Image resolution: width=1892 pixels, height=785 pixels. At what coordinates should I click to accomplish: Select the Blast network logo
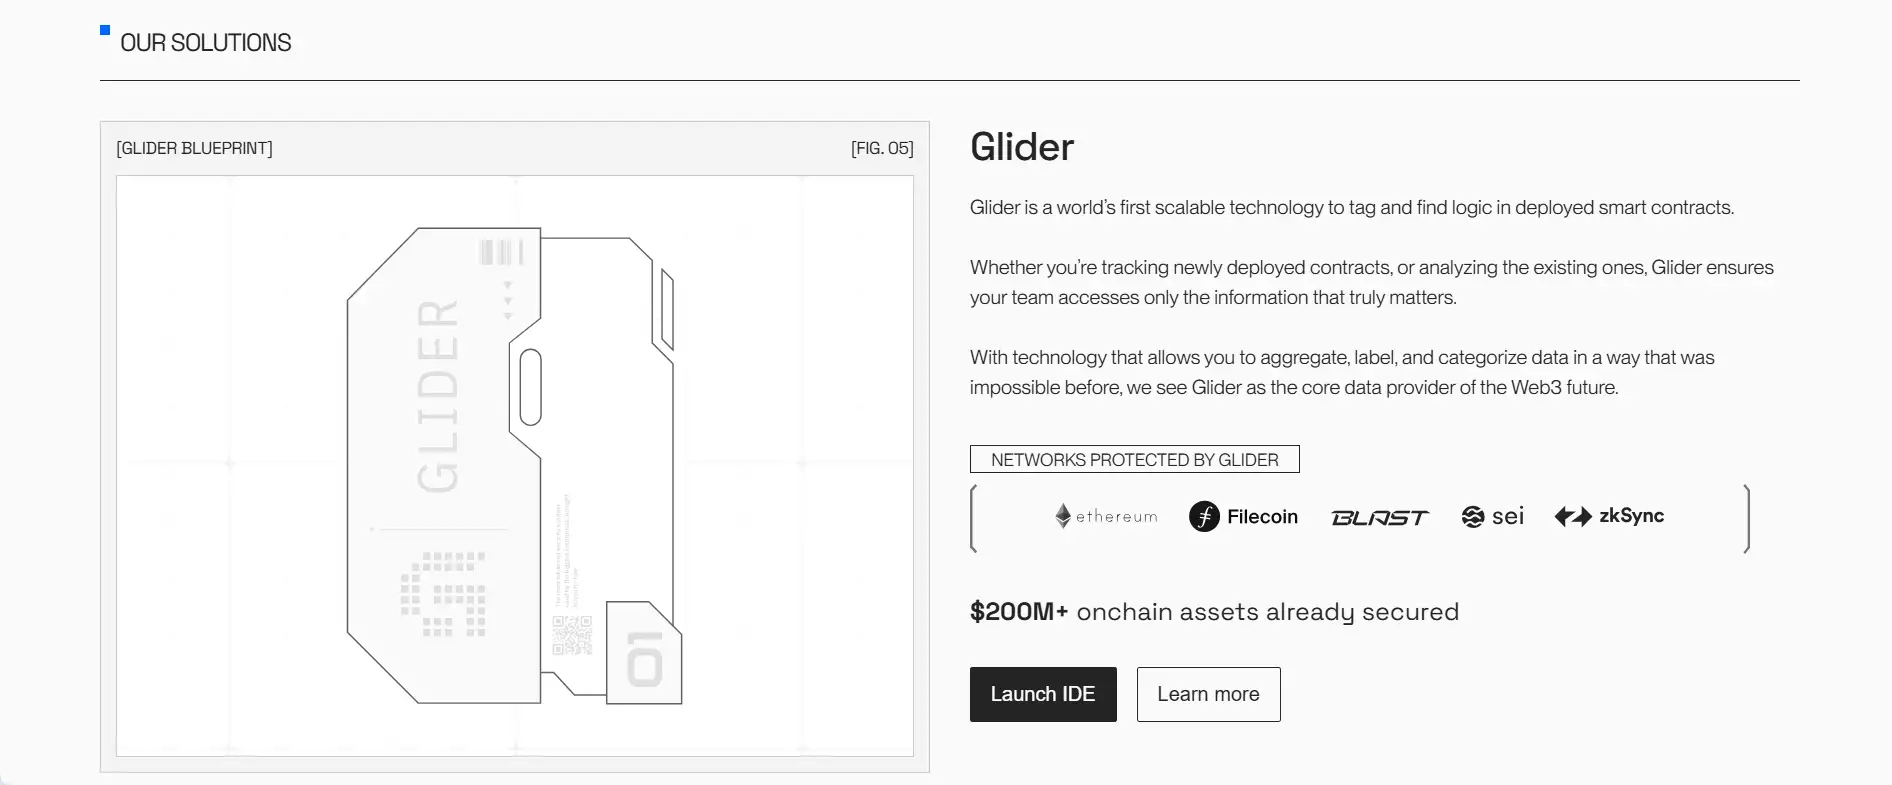(1379, 517)
